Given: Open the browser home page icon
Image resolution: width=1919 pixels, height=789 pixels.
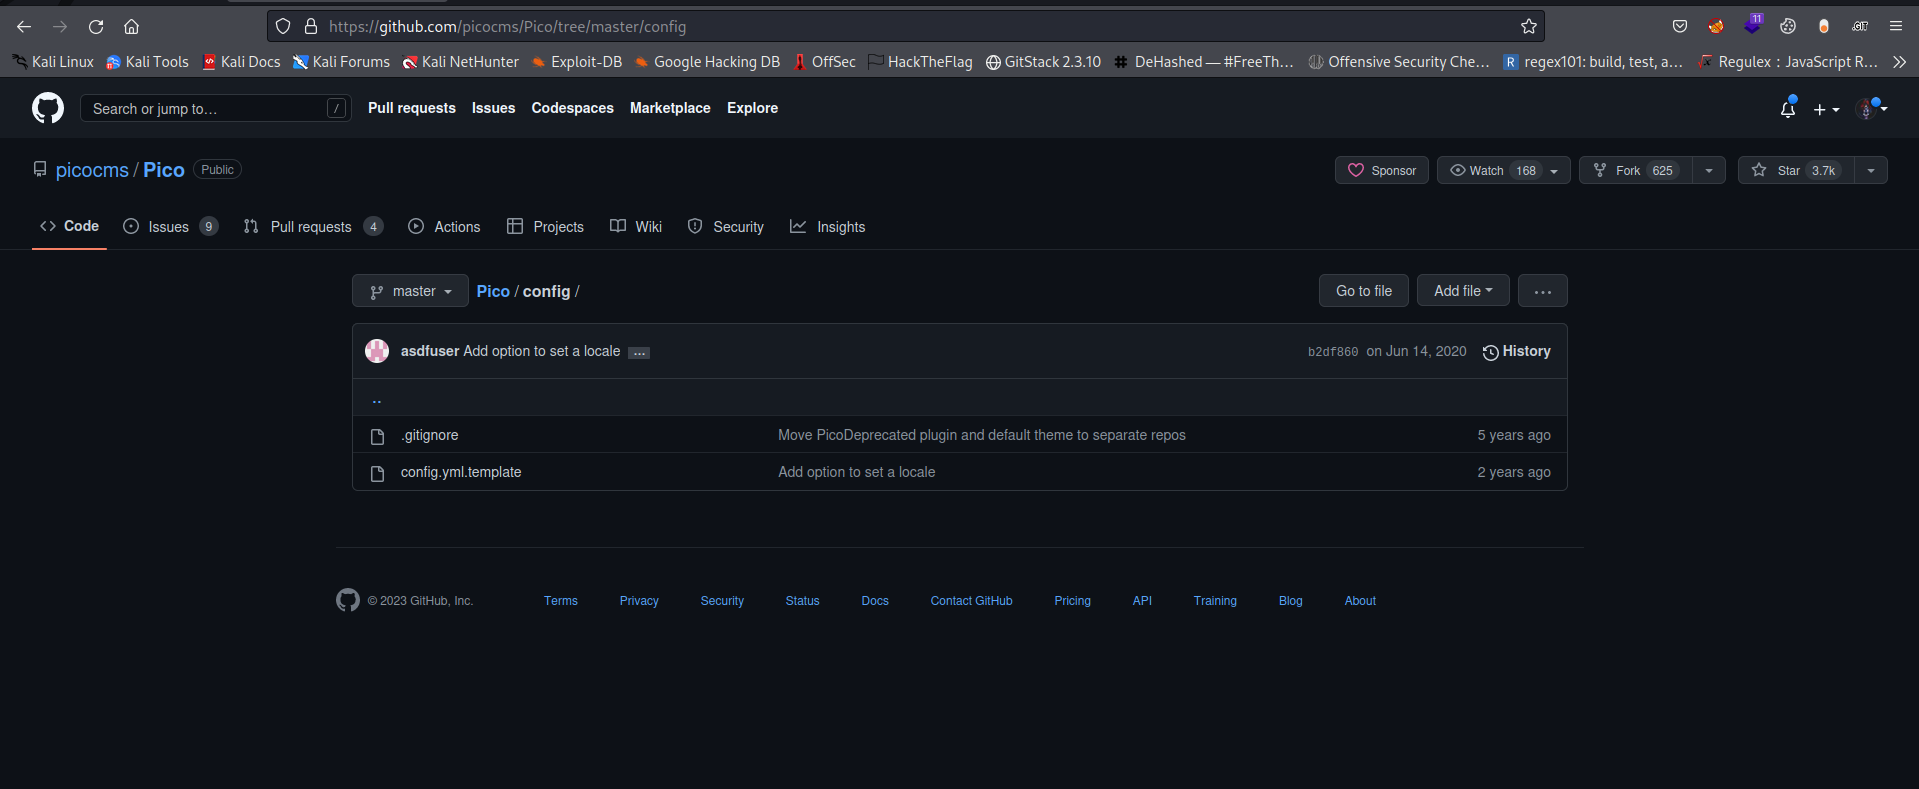Looking at the screenshot, I should [x=131, y=27].
